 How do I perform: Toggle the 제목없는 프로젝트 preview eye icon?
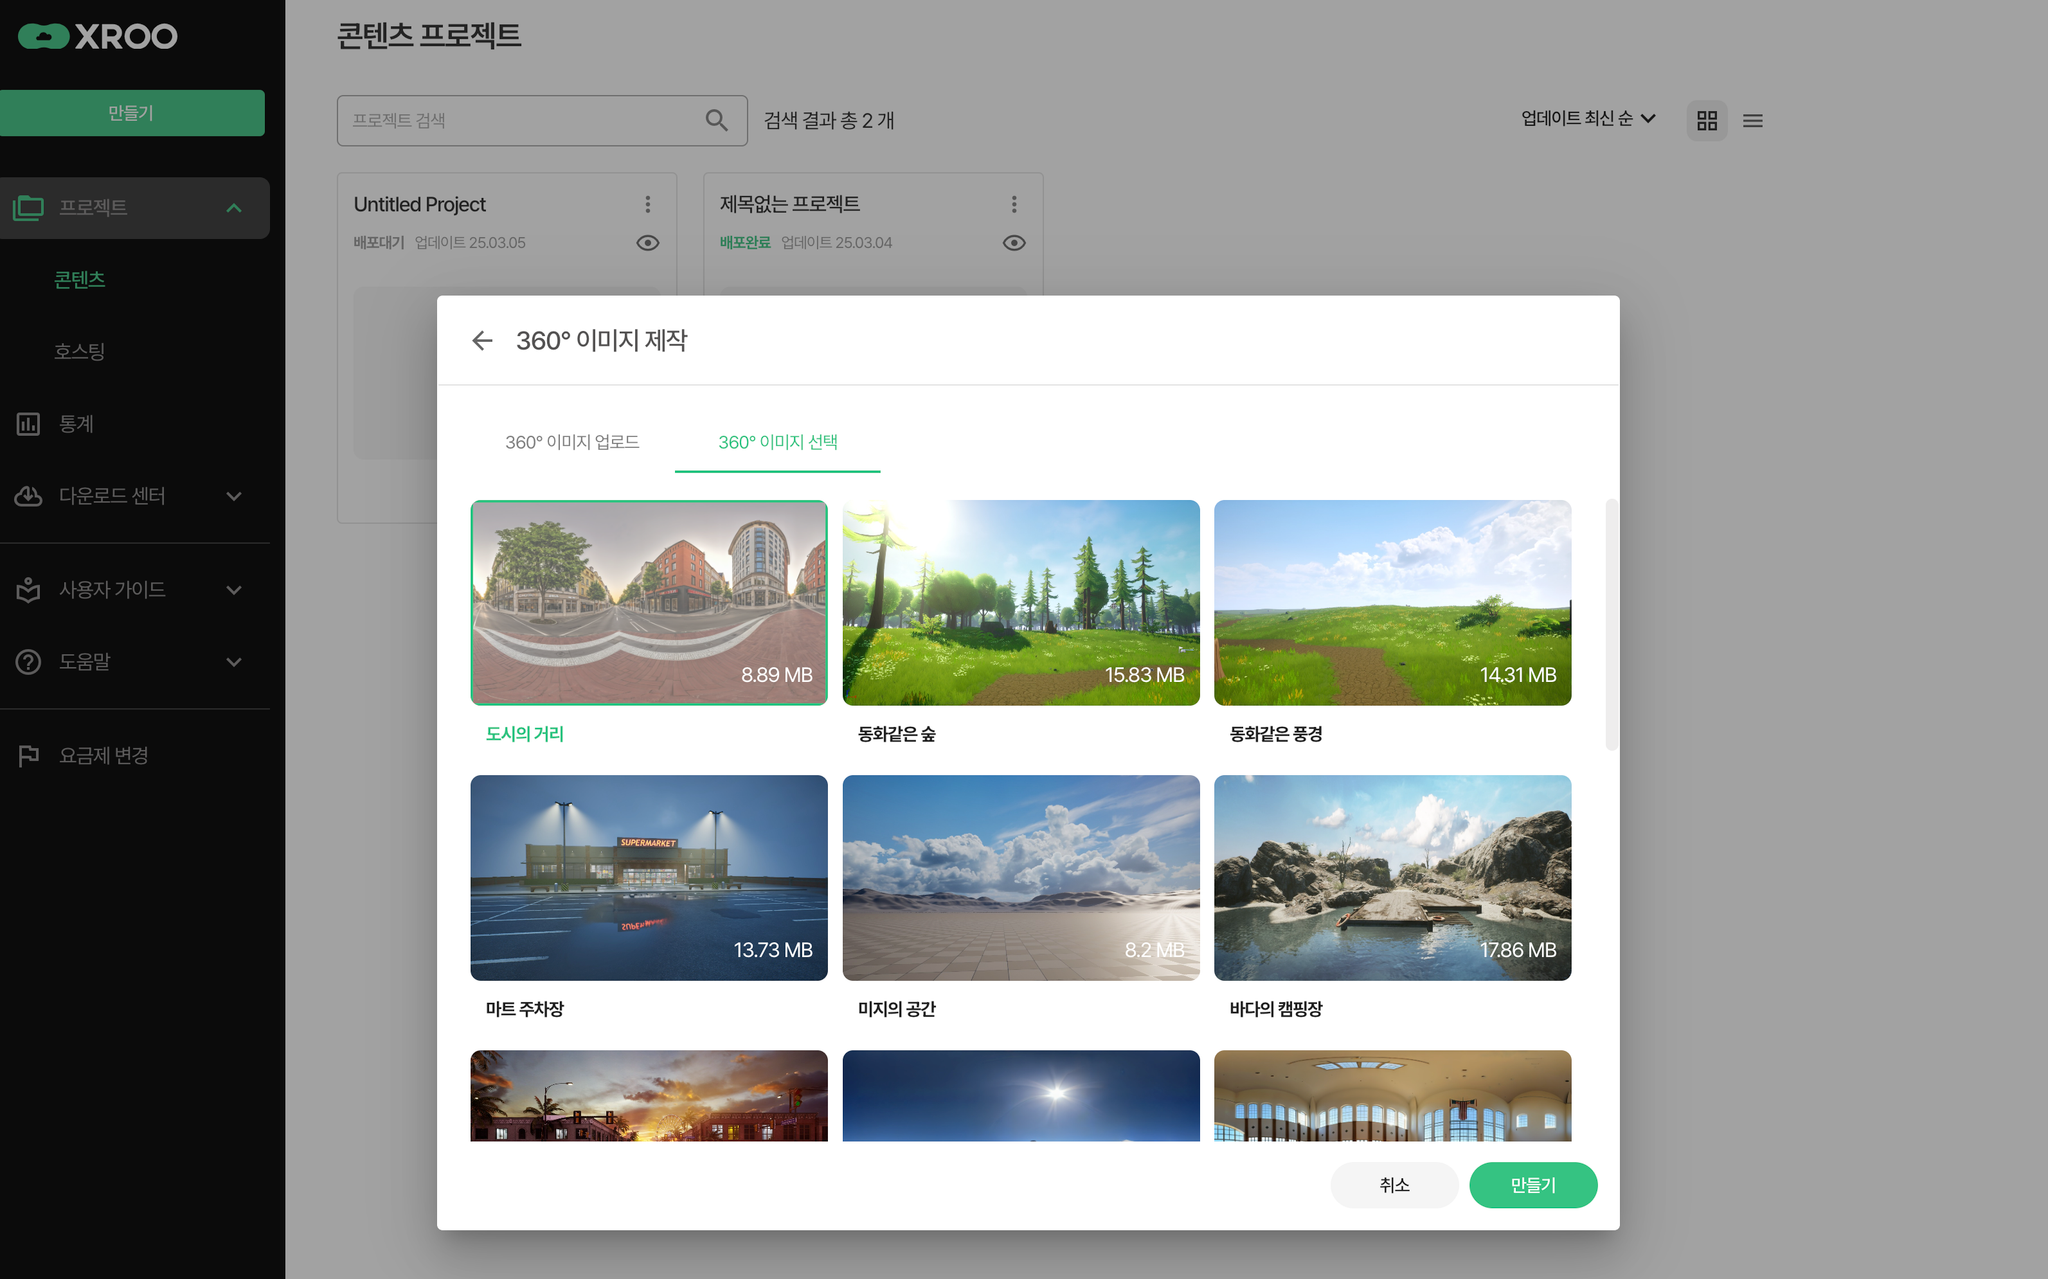(x=1014, y=243)
